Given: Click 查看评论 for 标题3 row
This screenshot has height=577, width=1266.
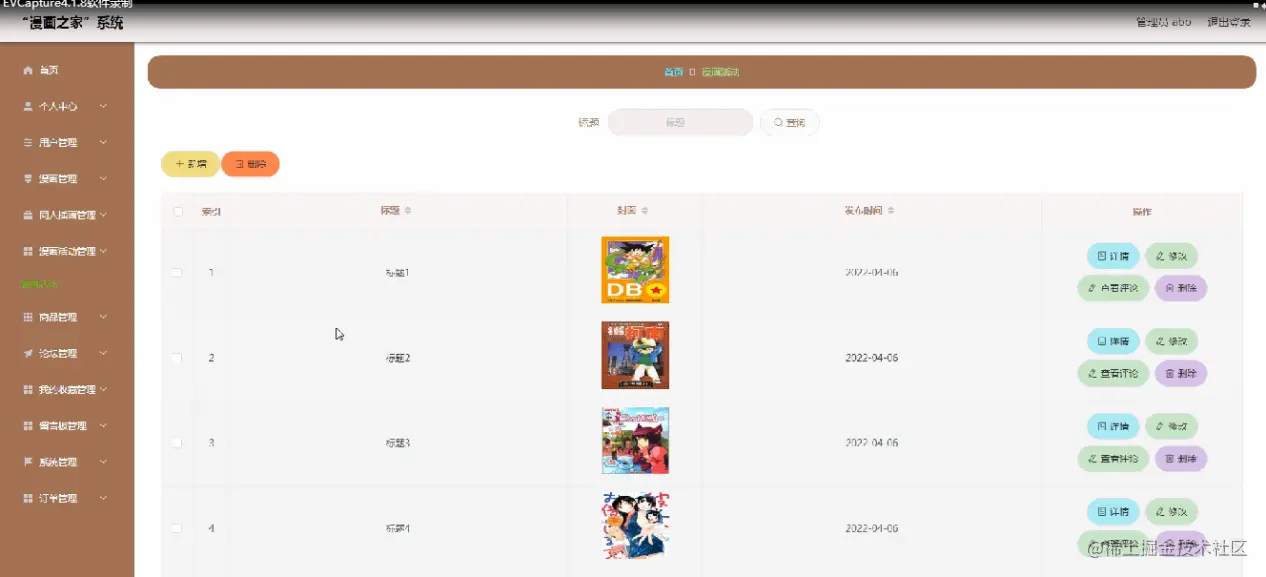Looking at the screenshot, I should [1113, 458].
